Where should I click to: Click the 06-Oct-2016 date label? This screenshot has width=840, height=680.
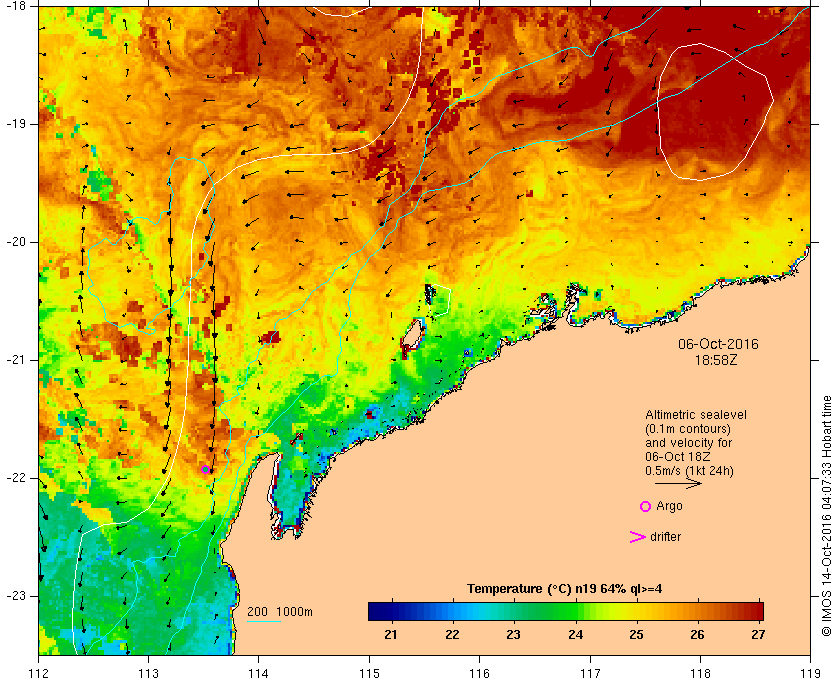(718, 344)
